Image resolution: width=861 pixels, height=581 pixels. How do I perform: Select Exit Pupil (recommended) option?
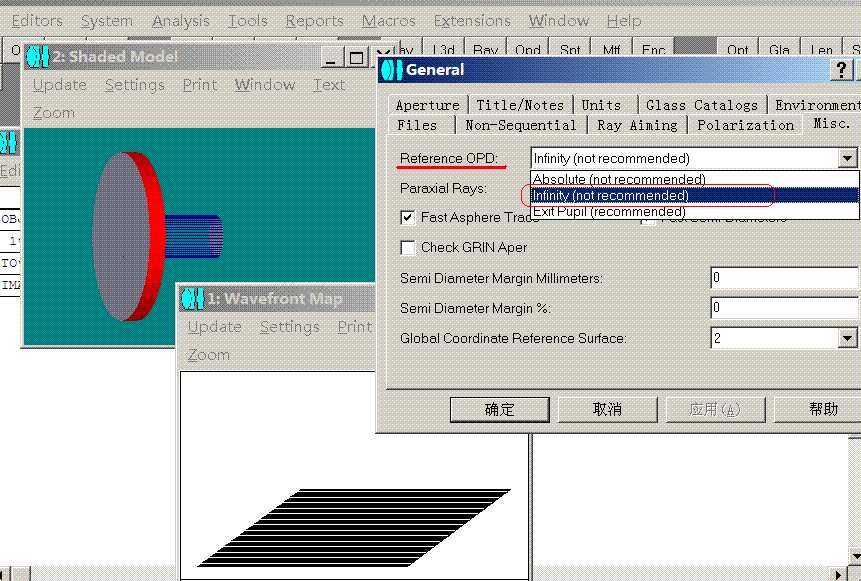click(695, 211)
